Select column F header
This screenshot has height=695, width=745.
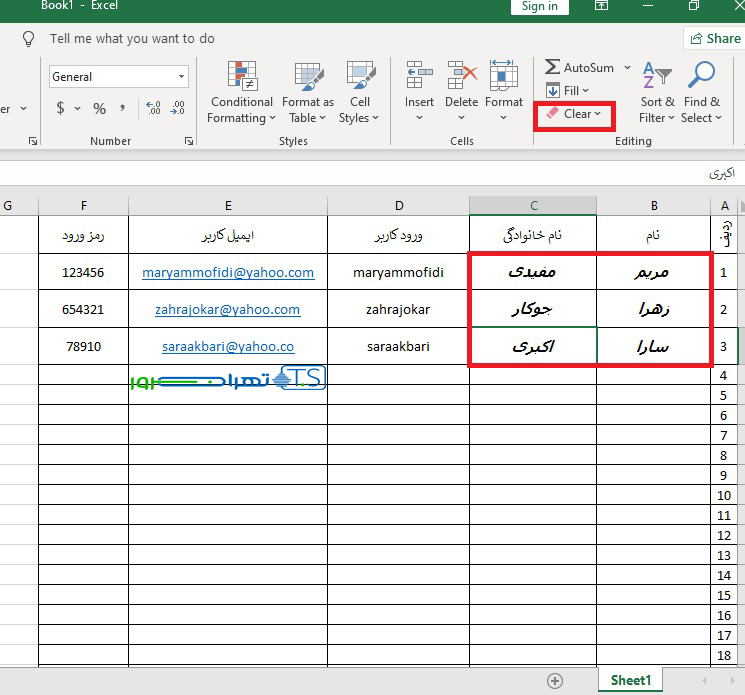pyautogui.click(x=84, y=206)
